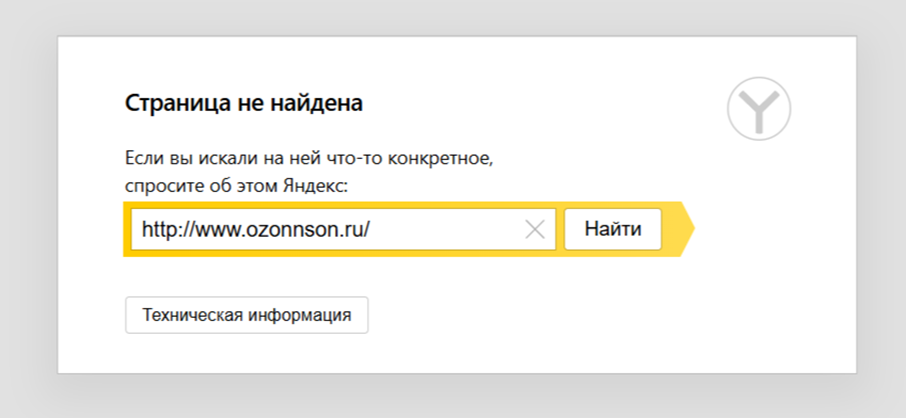Click the Yandex Browser logo icon

click(x=759, y=109)
